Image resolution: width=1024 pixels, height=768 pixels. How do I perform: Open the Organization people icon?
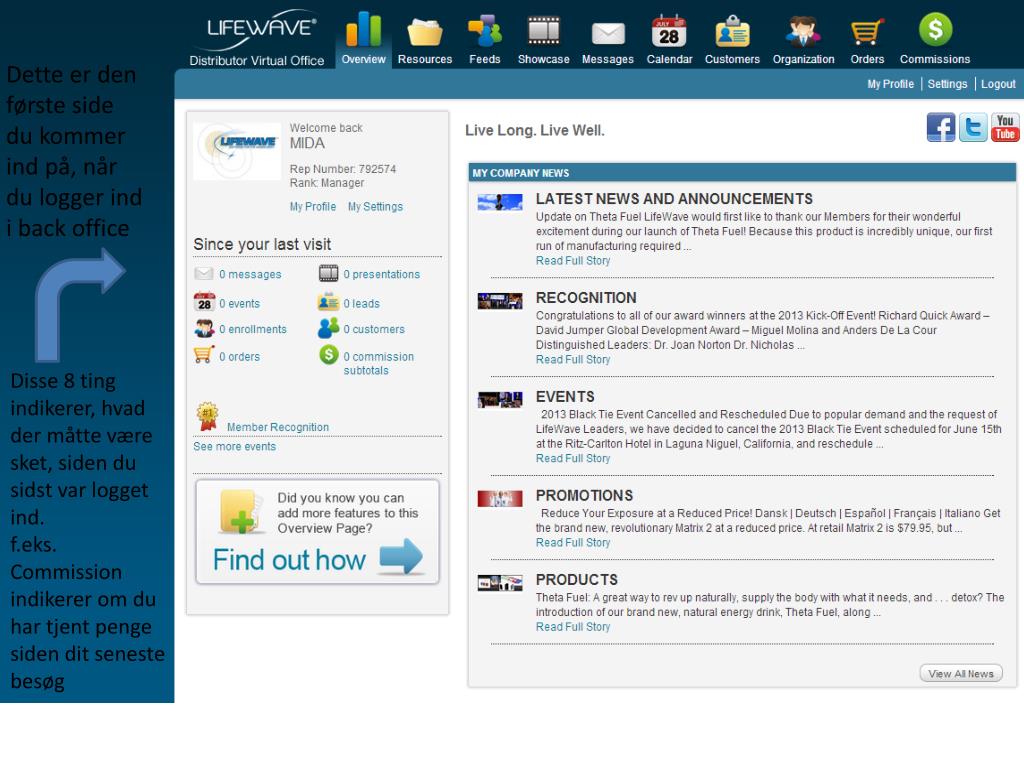[803, 31]
